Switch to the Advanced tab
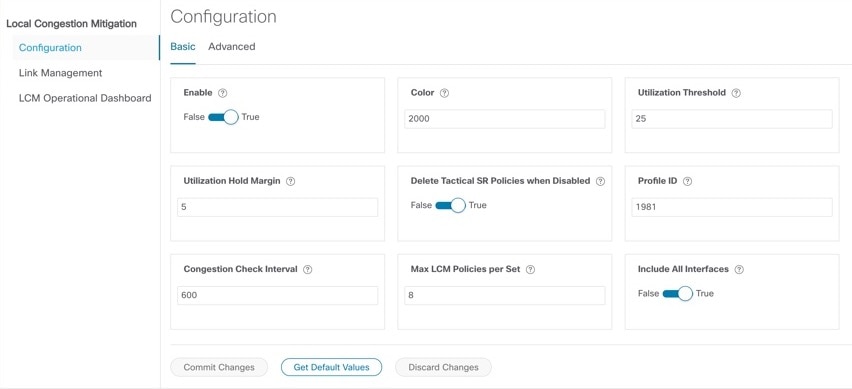The image size is (852, 389). 231,47
